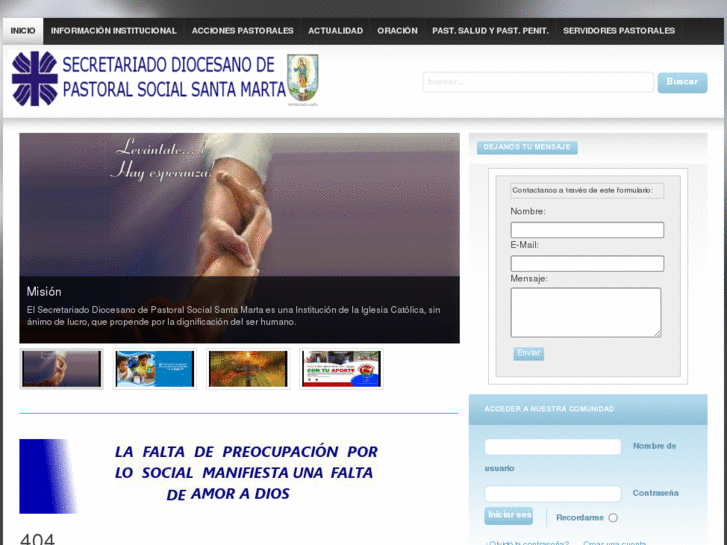Toggle the Recordarme option
727x545 pixels.
613,518
